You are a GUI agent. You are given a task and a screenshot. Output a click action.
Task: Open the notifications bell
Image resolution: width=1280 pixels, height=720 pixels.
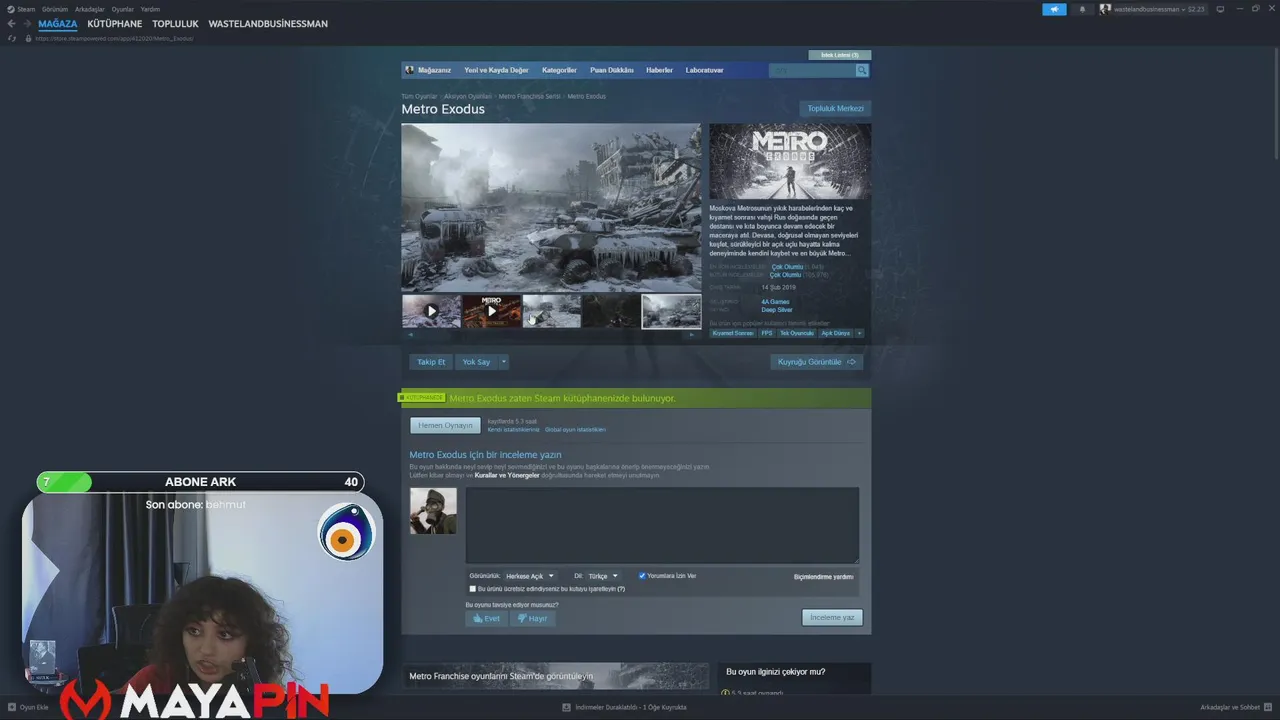click(1082, 9)
